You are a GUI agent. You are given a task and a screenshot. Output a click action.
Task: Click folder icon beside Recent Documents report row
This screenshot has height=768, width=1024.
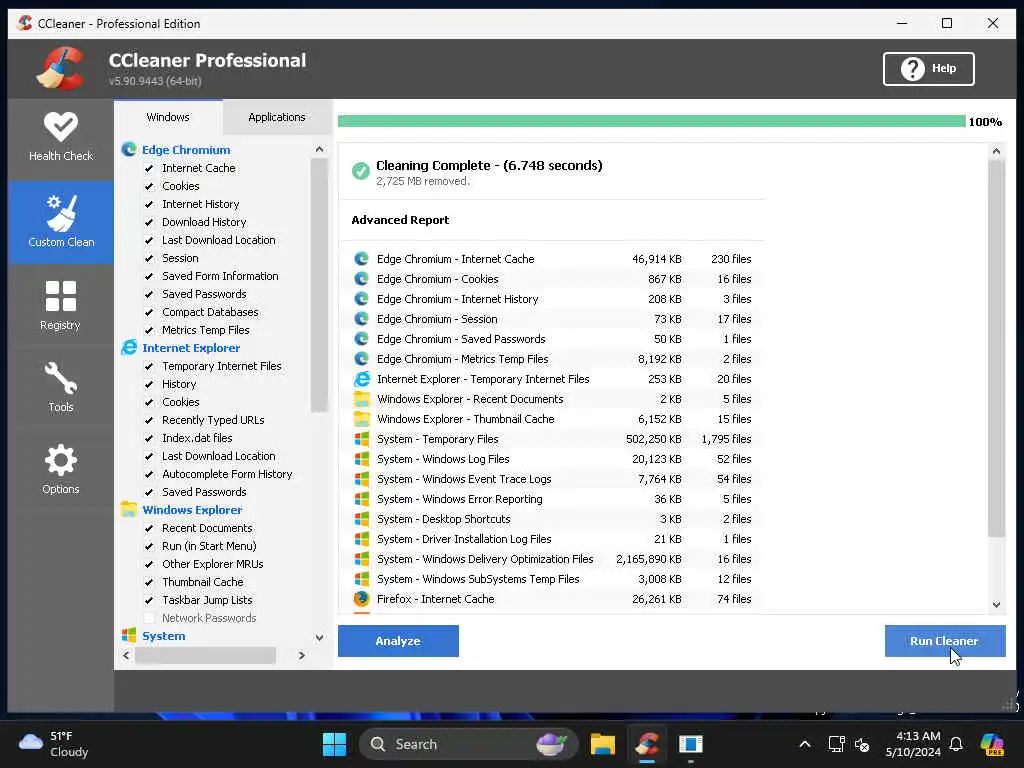coord(361,399)
